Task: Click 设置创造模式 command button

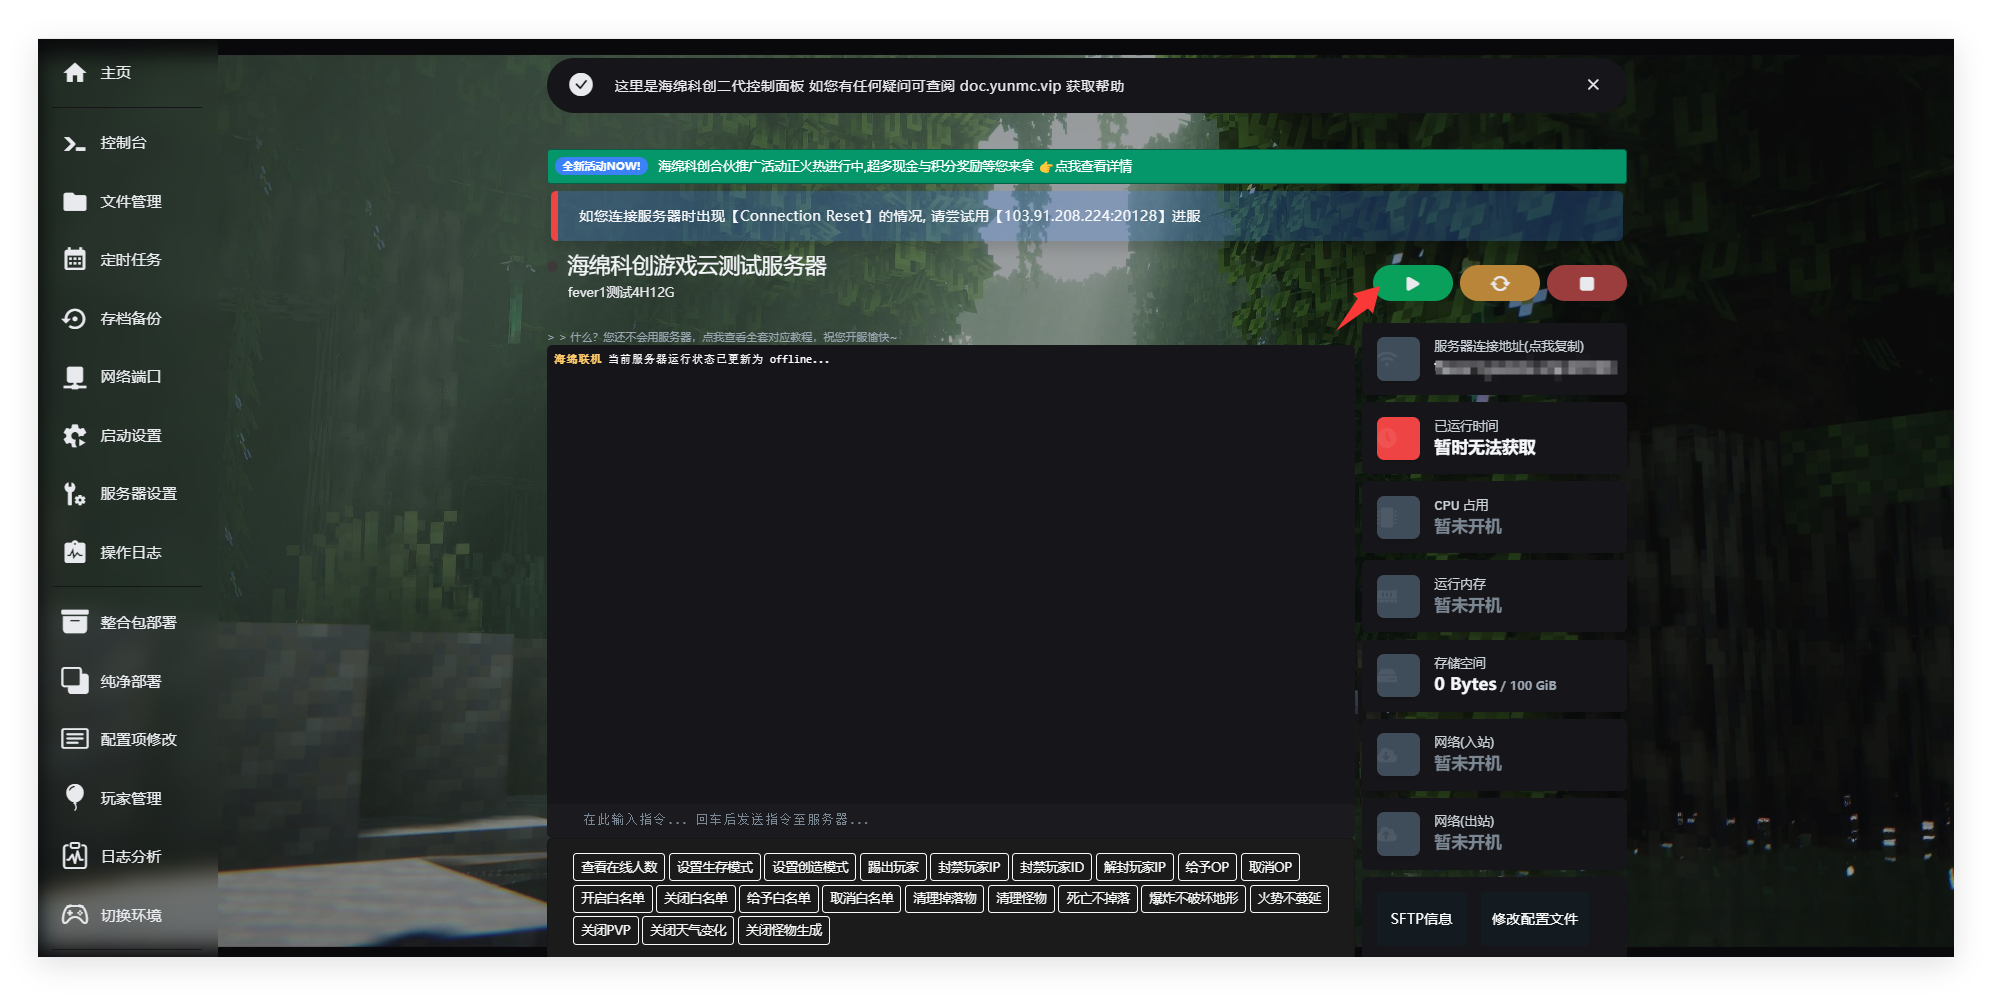Action: coord(810,867)
